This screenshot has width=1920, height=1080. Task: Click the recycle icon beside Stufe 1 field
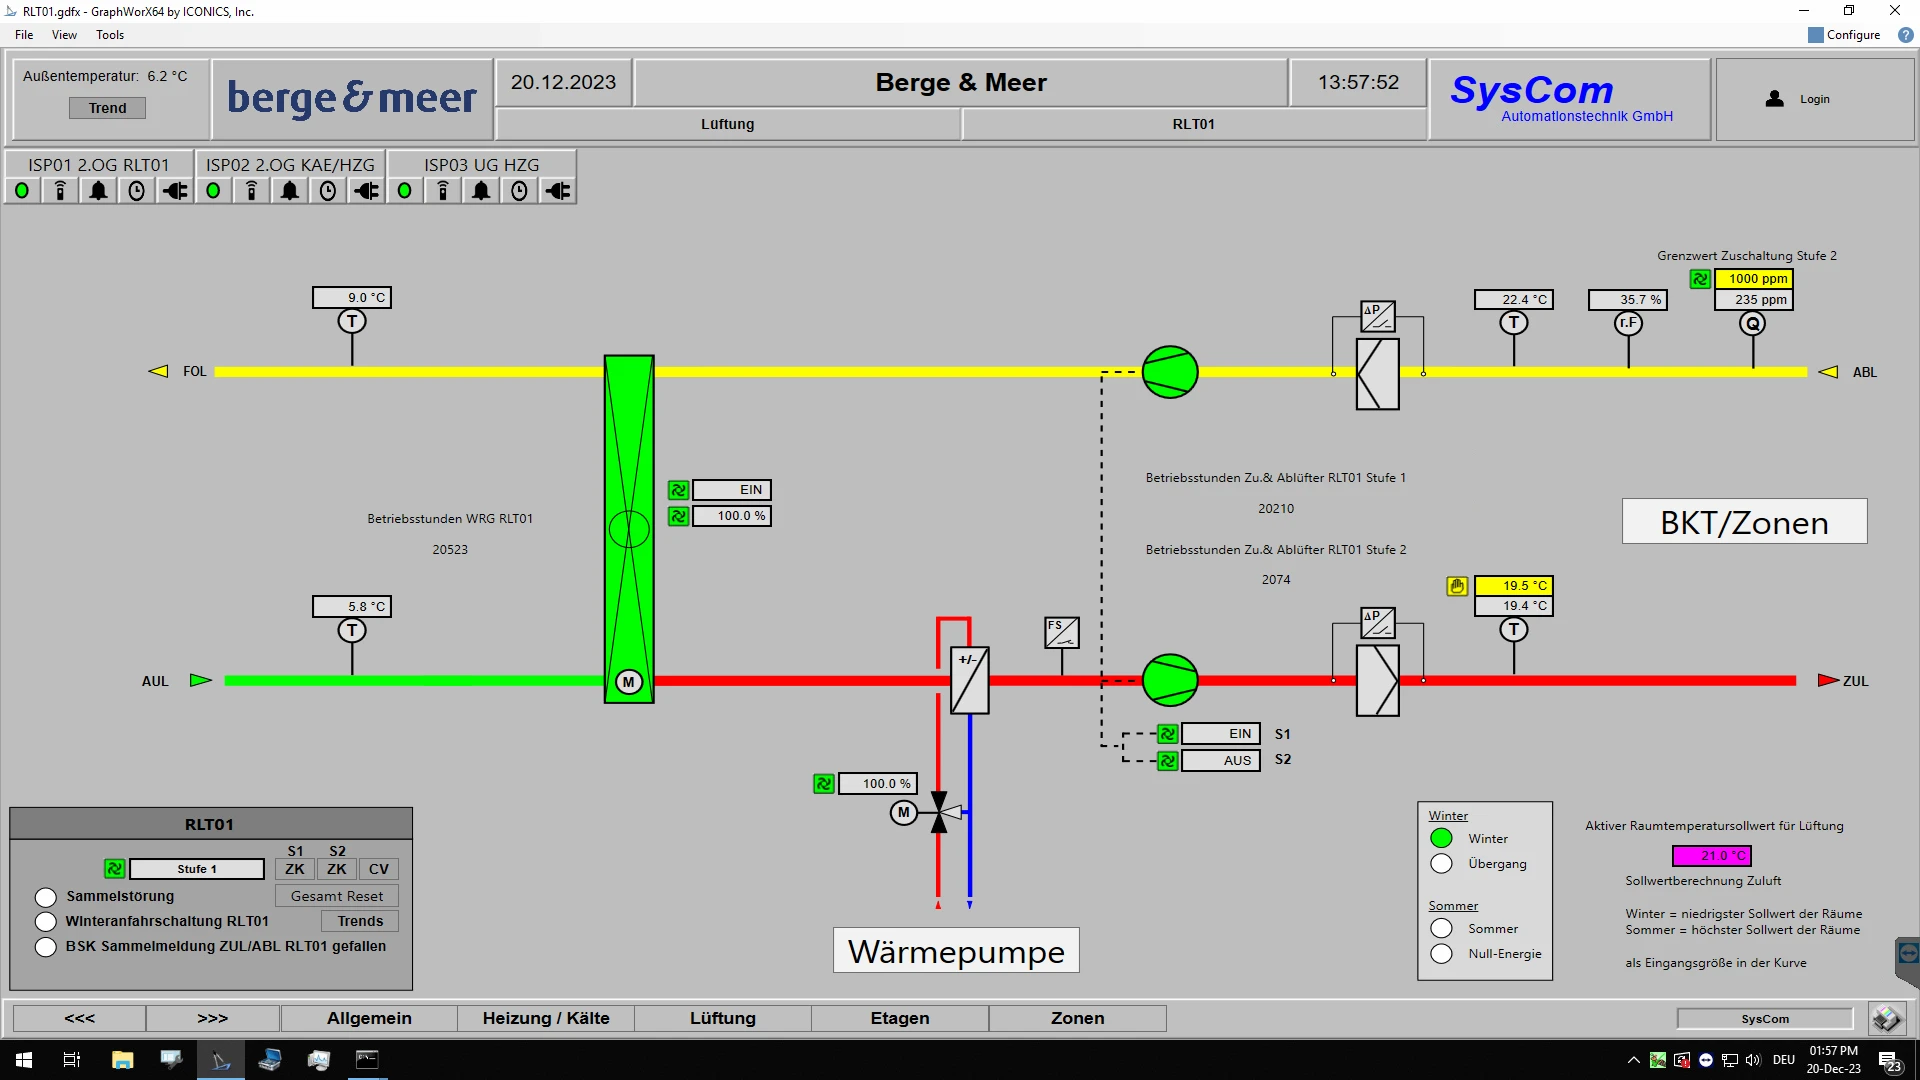pyautogui.click(x=114, y=869)
